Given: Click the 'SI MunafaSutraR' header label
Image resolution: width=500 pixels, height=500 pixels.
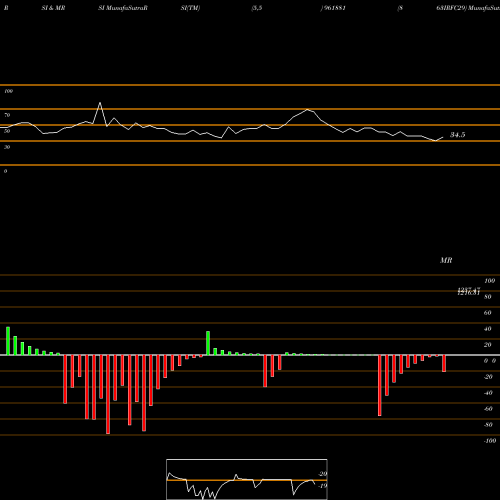Looking at the screenshot, I should 123,8.
